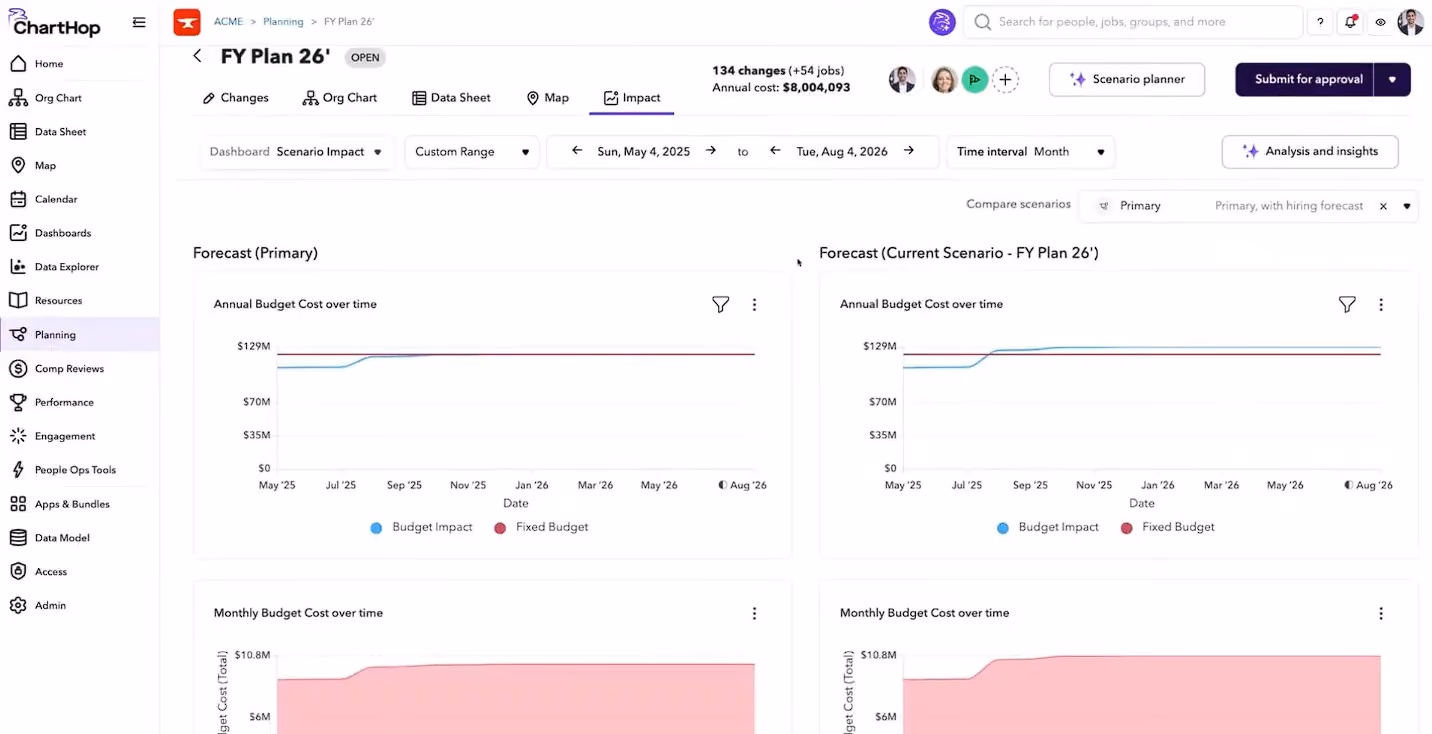Screen dimensions: 1432x734
Task: Click the Tue, Aug 4, 2026 end date
Action: pos(842,152)
